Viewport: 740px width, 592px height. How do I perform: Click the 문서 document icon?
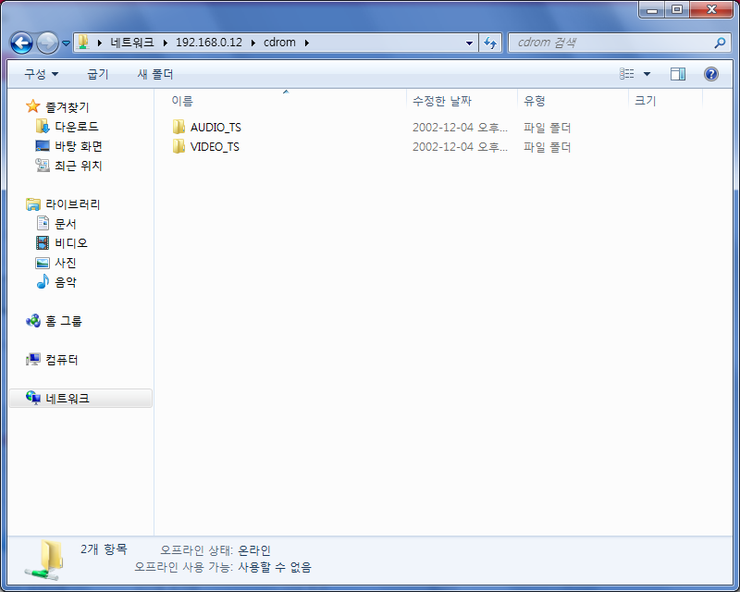(x=42, y=223)
